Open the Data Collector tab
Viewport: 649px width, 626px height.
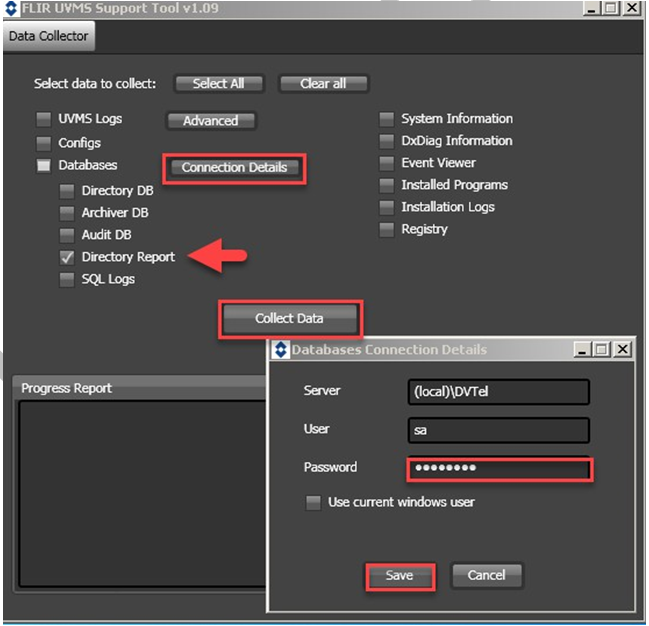(x=48, y=36)
